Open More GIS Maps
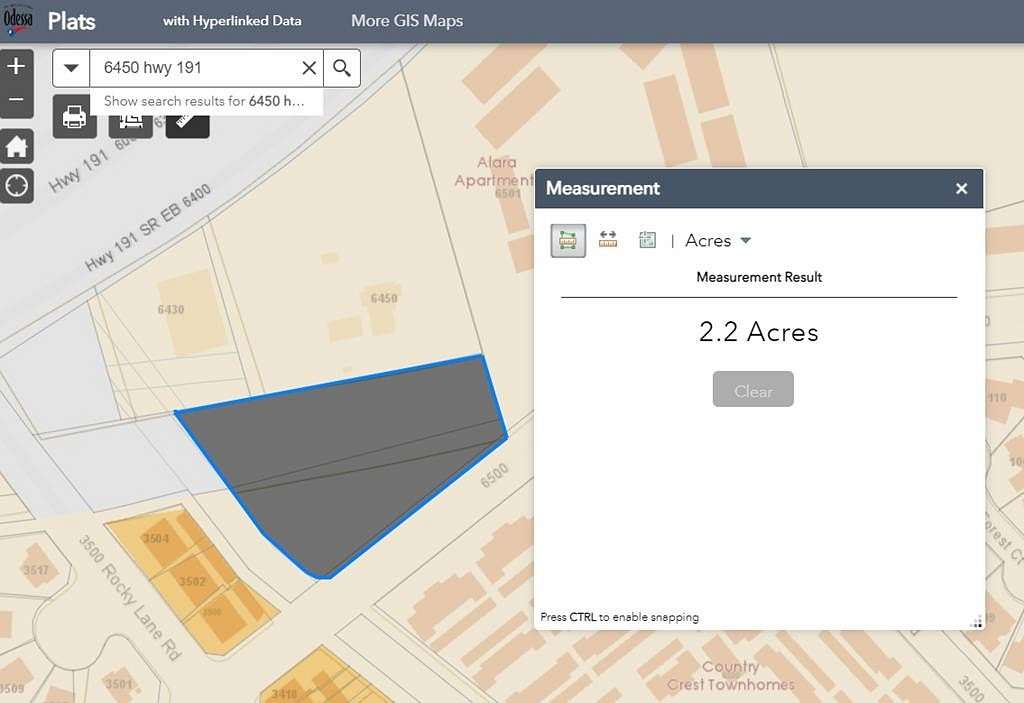The width and height of the screenshot is (1024, 703). tap(406, 20)
